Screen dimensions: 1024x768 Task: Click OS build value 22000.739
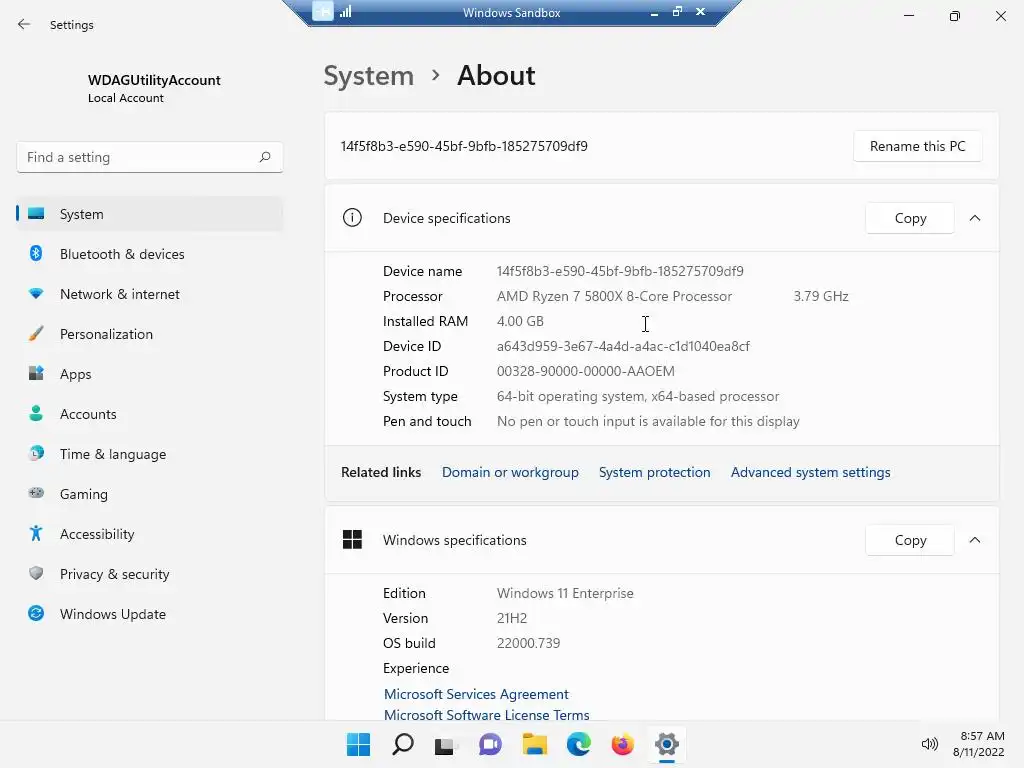coord(528,643)
